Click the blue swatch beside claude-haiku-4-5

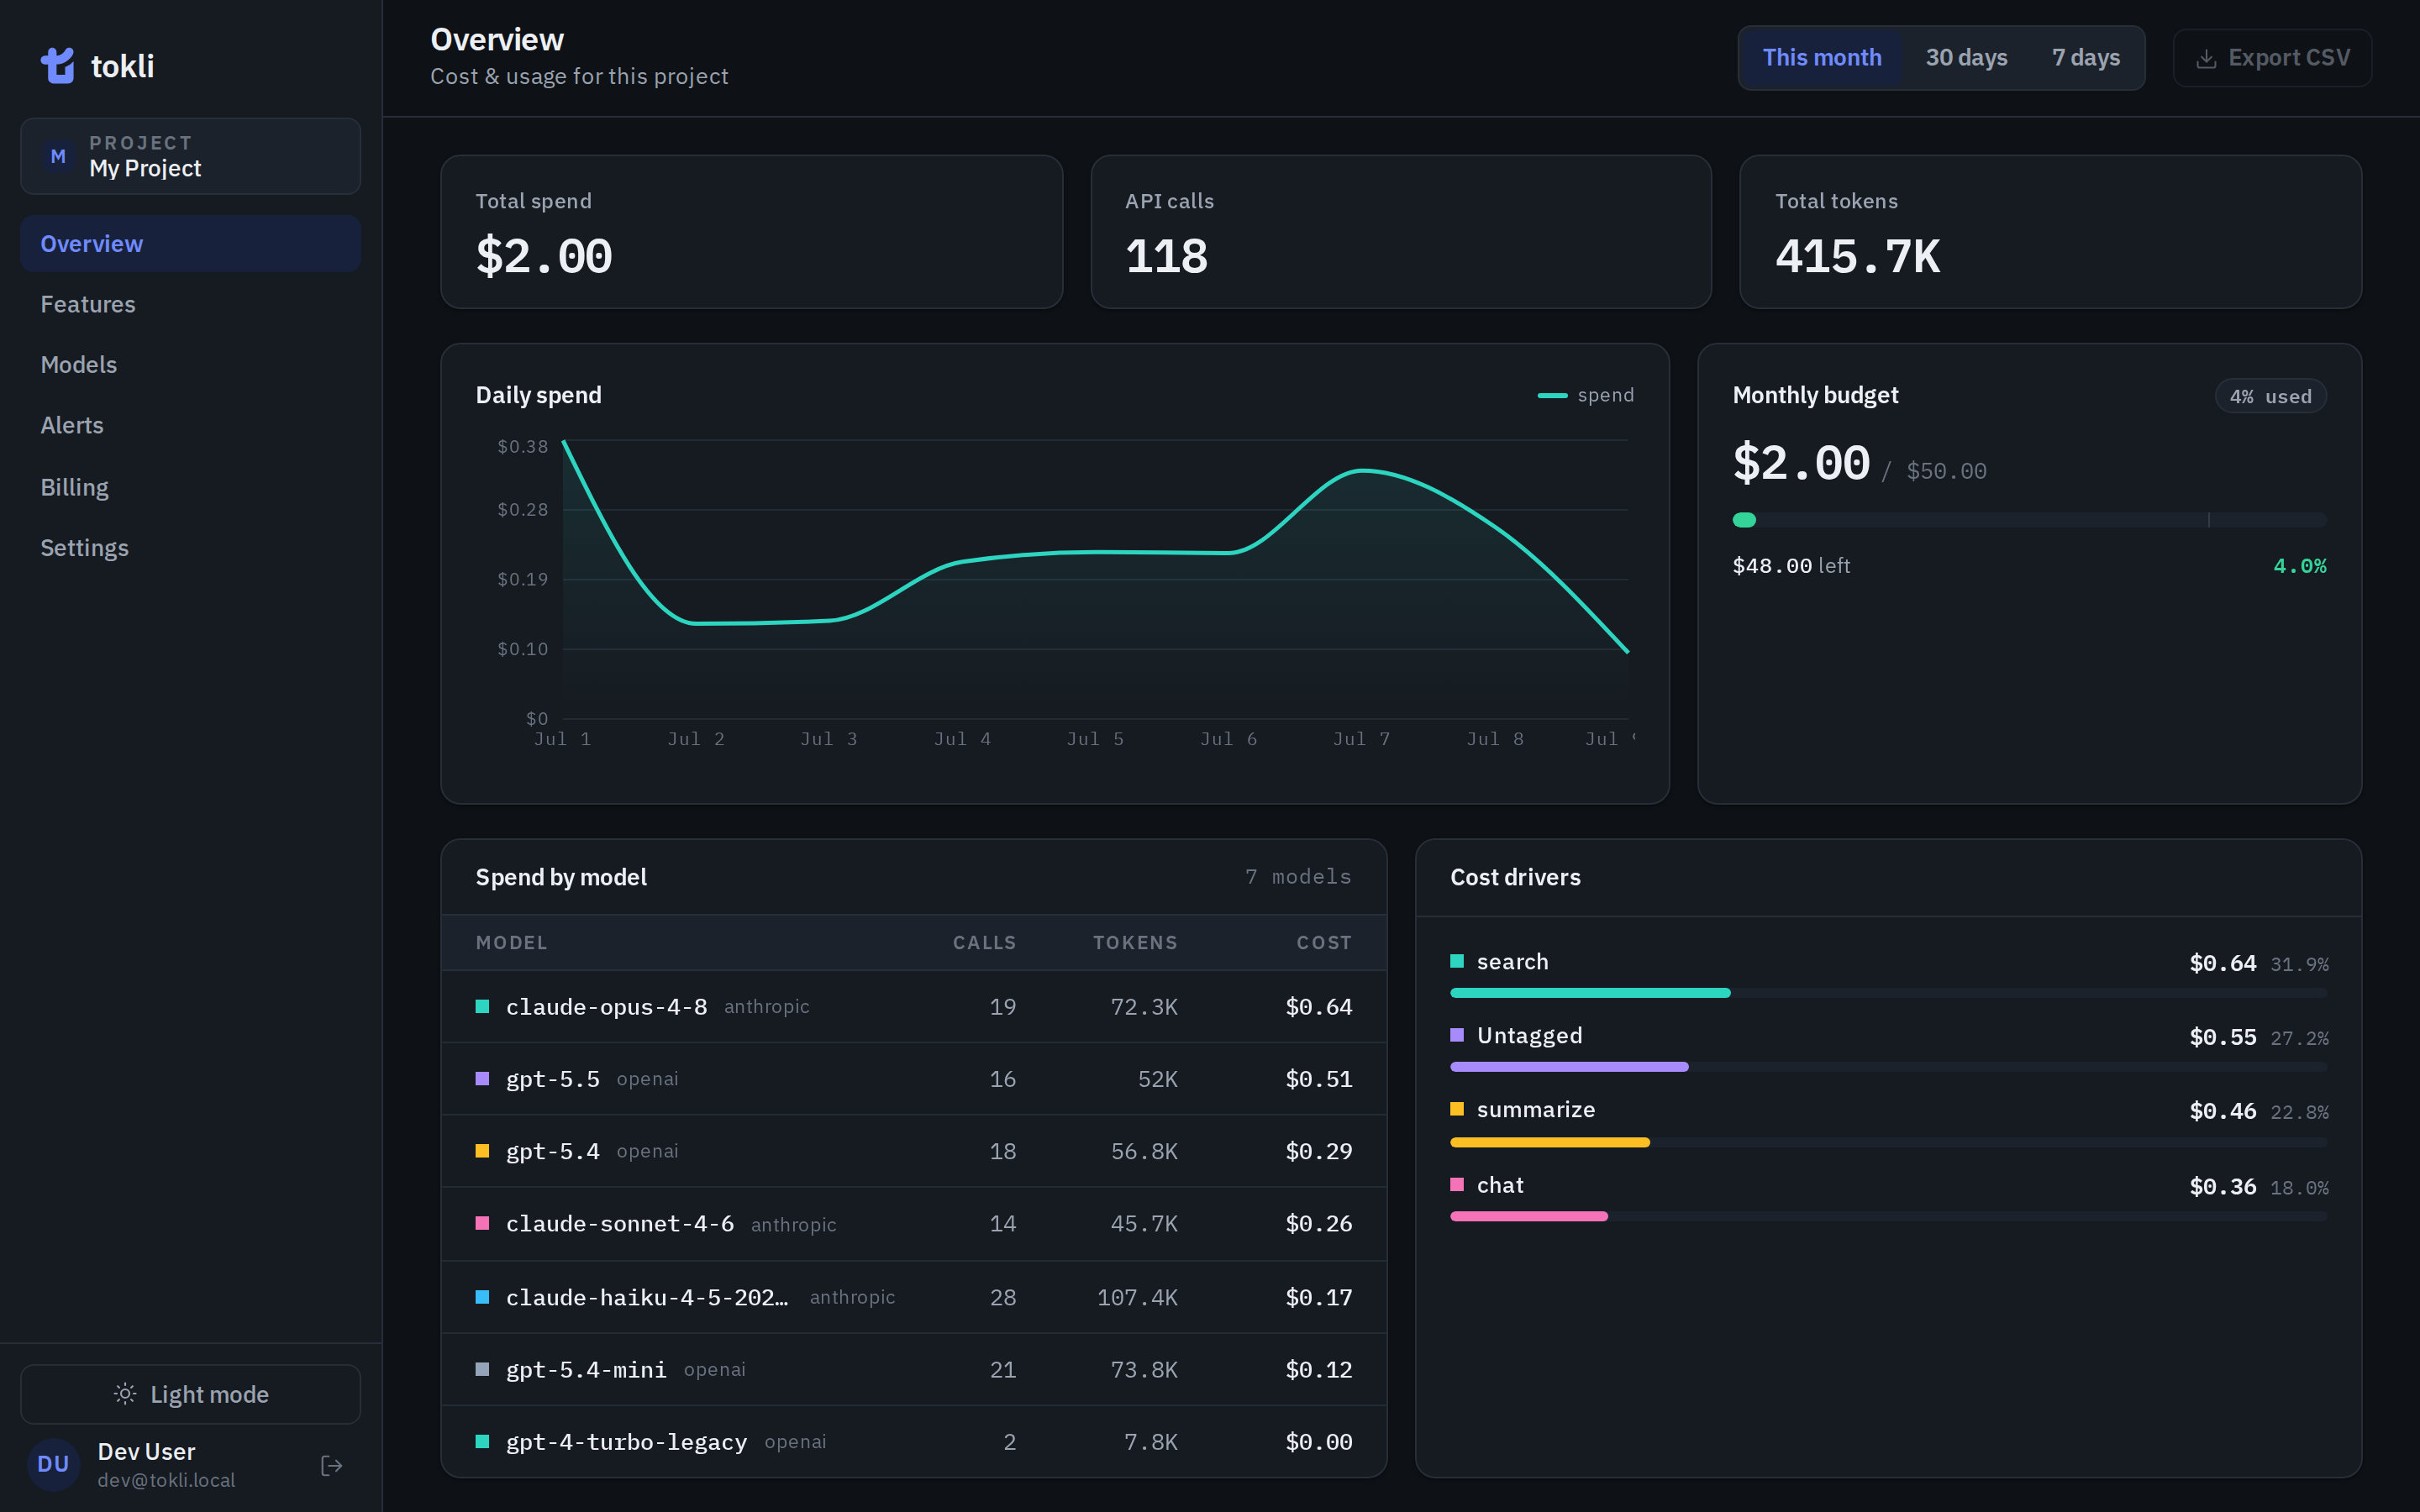(482, 1297)
